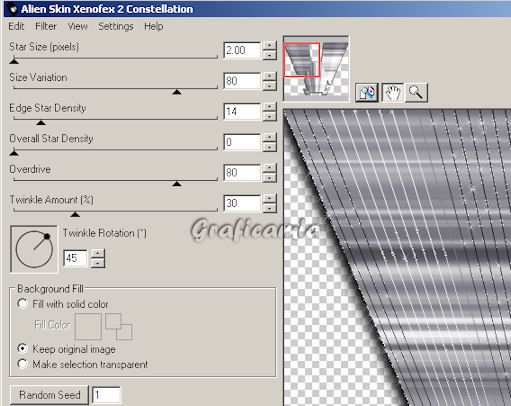Click the Twinkle Rotation value field

click(x=76, y=258)
